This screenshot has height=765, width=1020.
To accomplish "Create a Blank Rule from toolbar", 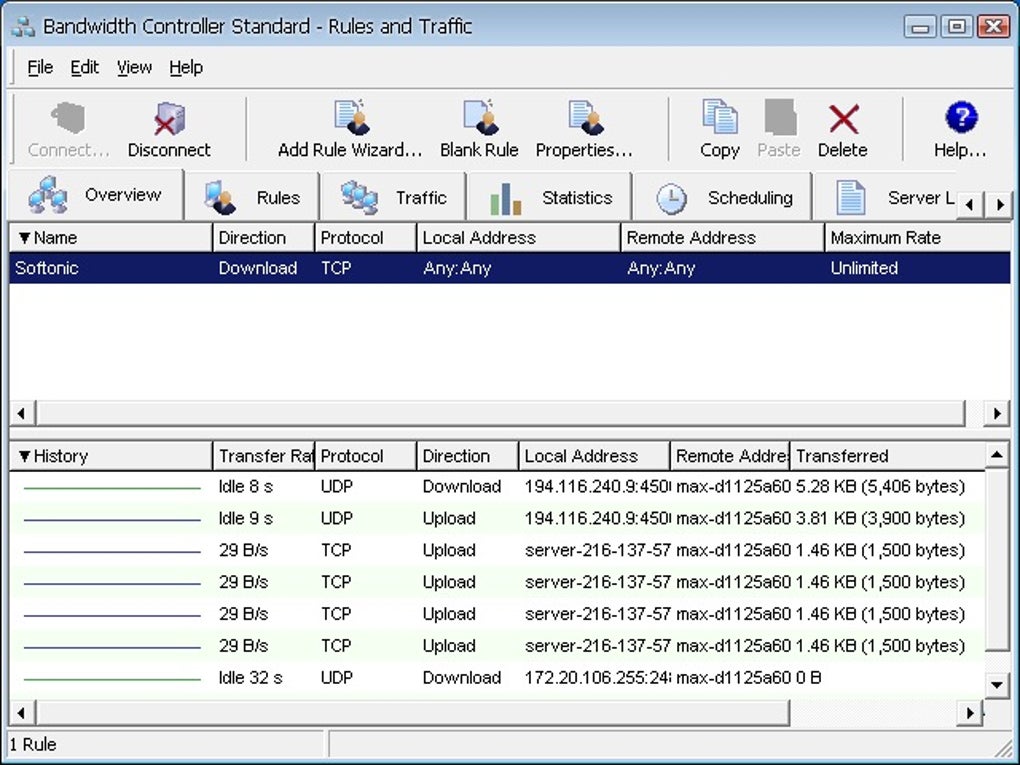I will pos(479,130).
